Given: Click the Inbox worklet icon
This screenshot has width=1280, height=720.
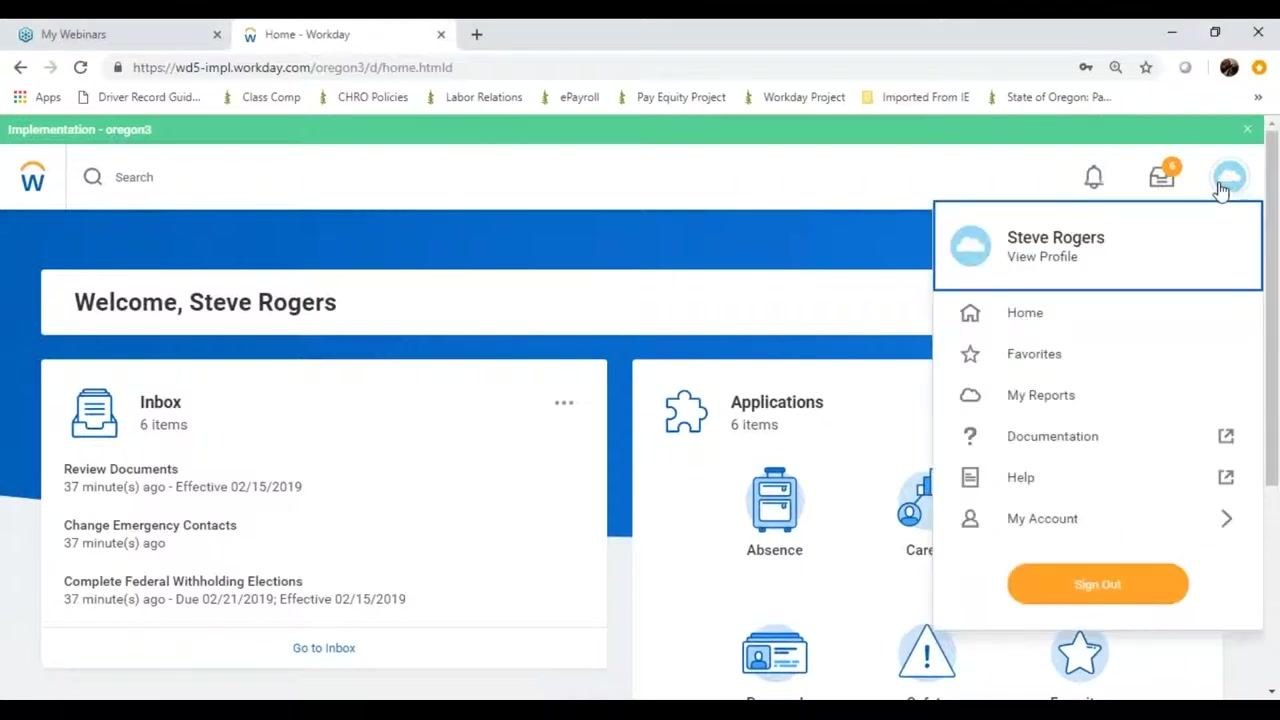Looking at the screenshot, I should coord(94,412).
